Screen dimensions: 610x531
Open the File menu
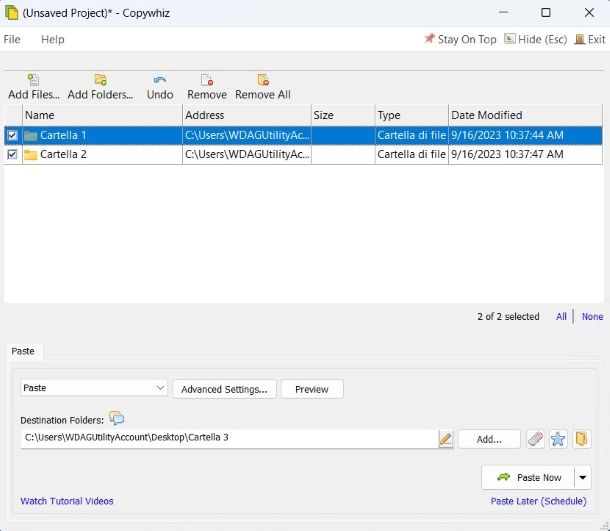(x=12, y=39)
